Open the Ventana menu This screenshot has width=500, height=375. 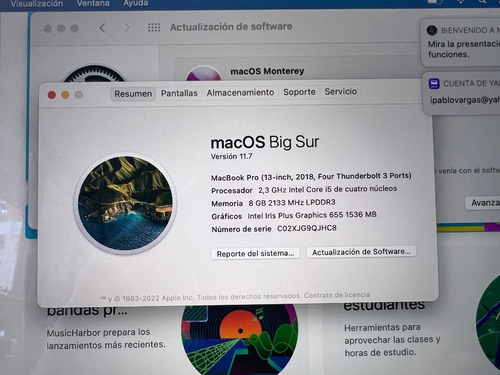pyautogui.click(x=93, y=3)
